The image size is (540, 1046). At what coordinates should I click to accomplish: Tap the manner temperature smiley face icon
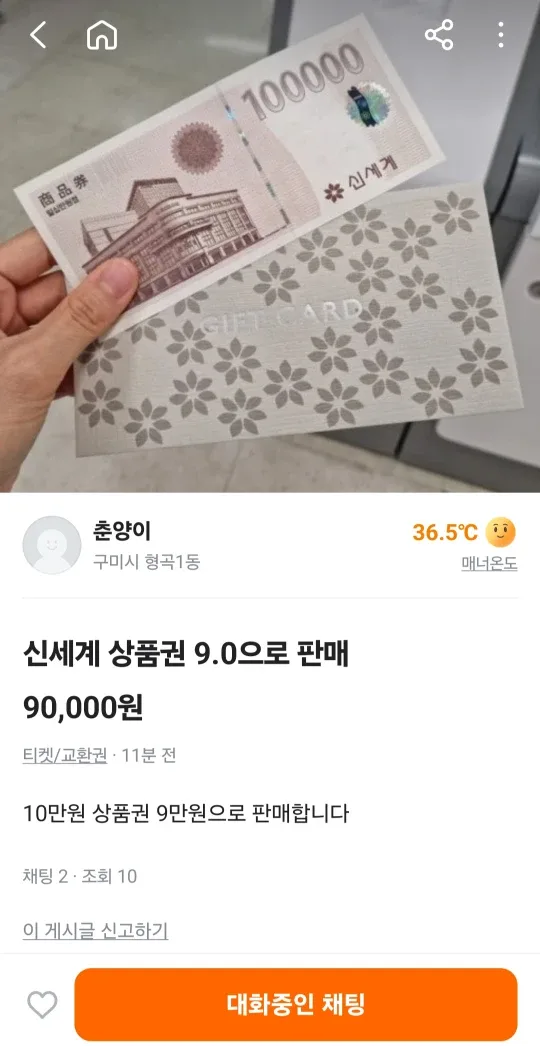pyautogui.click(x=501, y=532)
